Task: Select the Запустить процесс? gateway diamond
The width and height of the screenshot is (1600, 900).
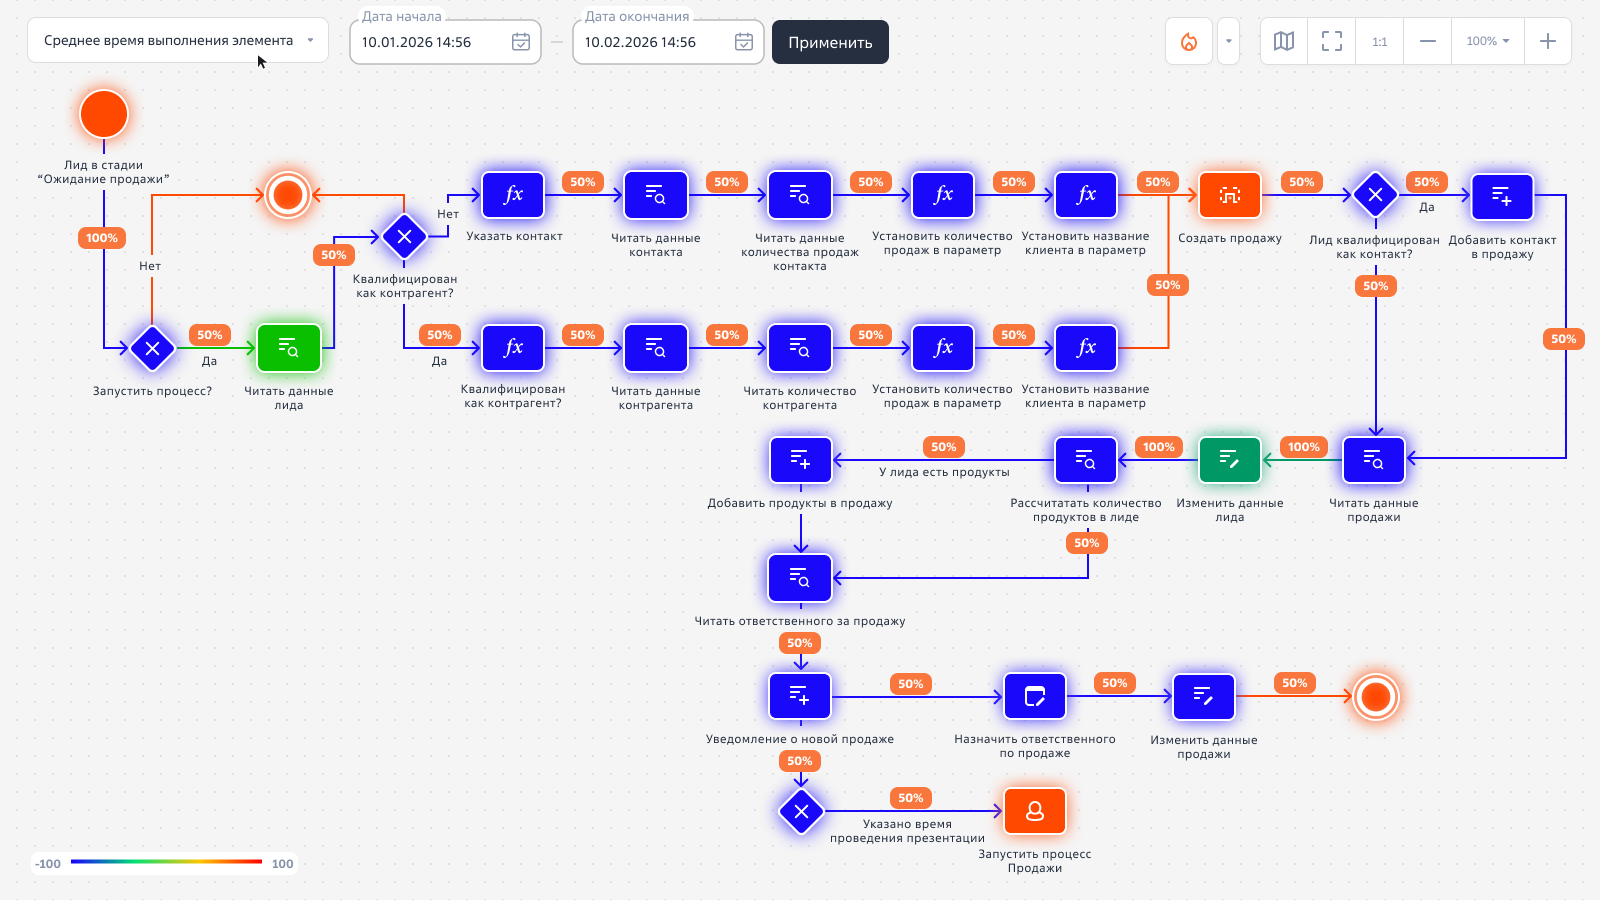Action: 152,348
